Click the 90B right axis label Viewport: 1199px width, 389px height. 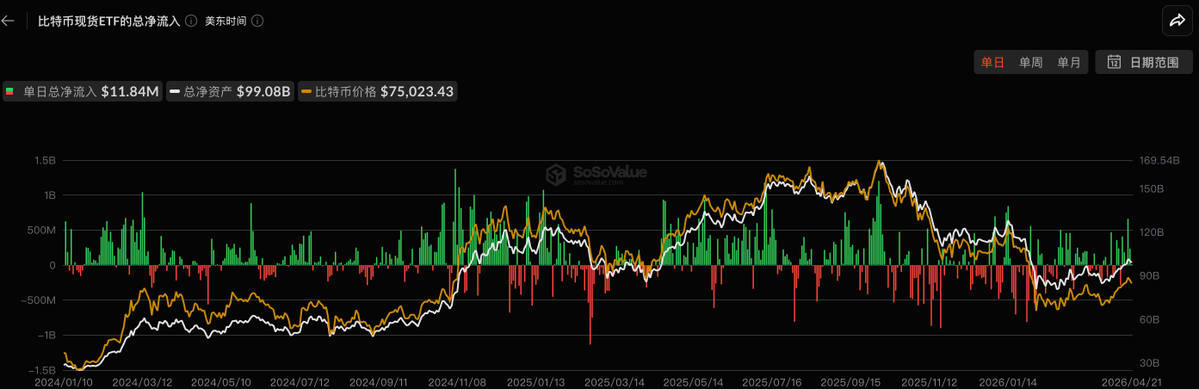tap(1149, 276)
